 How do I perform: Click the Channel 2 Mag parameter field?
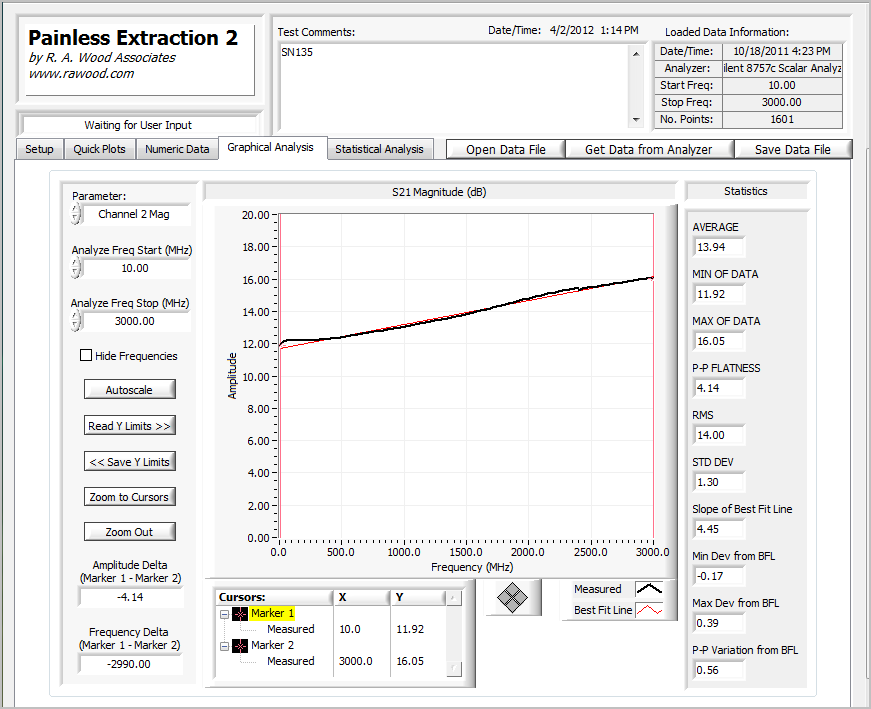pos(136,214)
